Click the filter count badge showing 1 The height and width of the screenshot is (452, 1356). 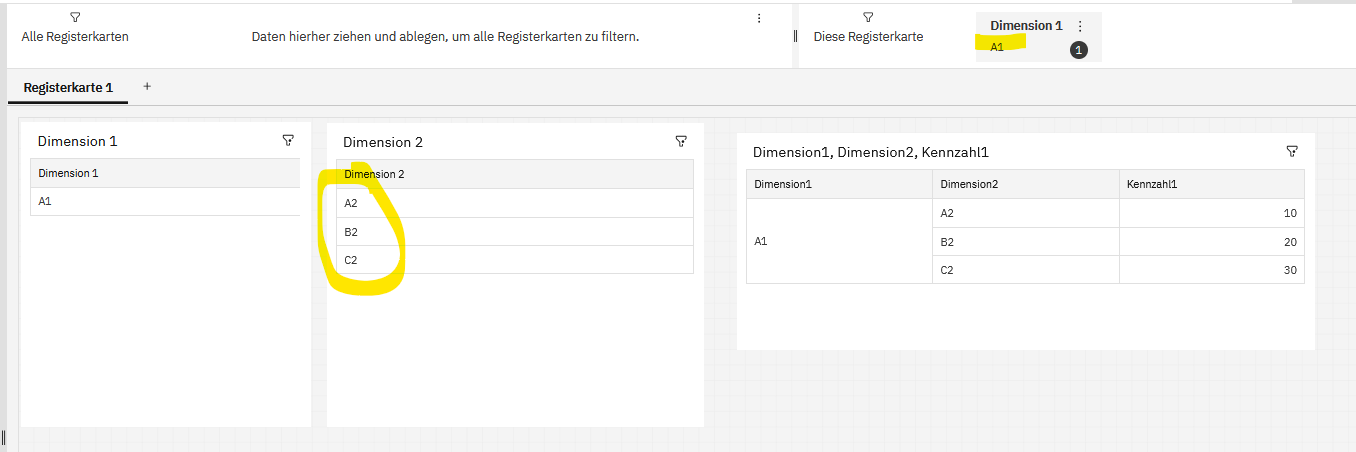click(1079, 49)
